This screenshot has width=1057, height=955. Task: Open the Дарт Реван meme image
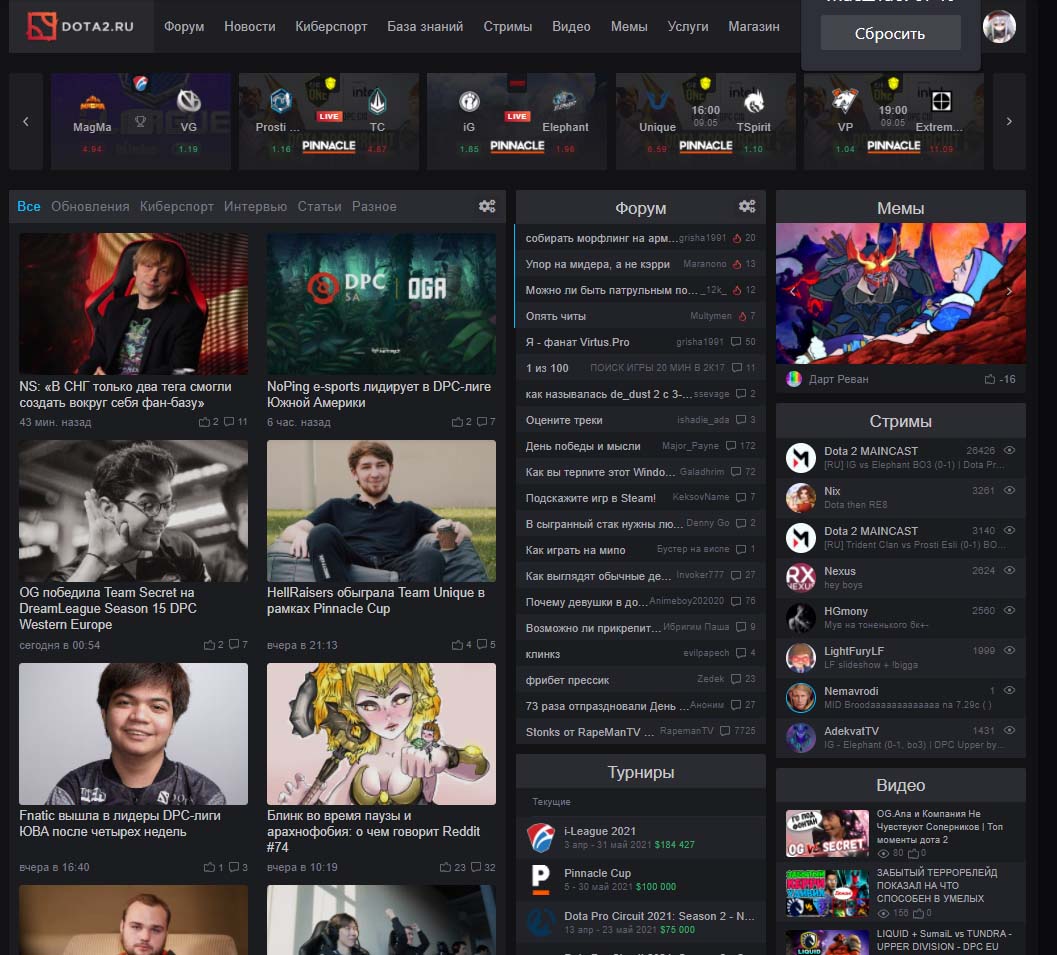coord(901,294)
